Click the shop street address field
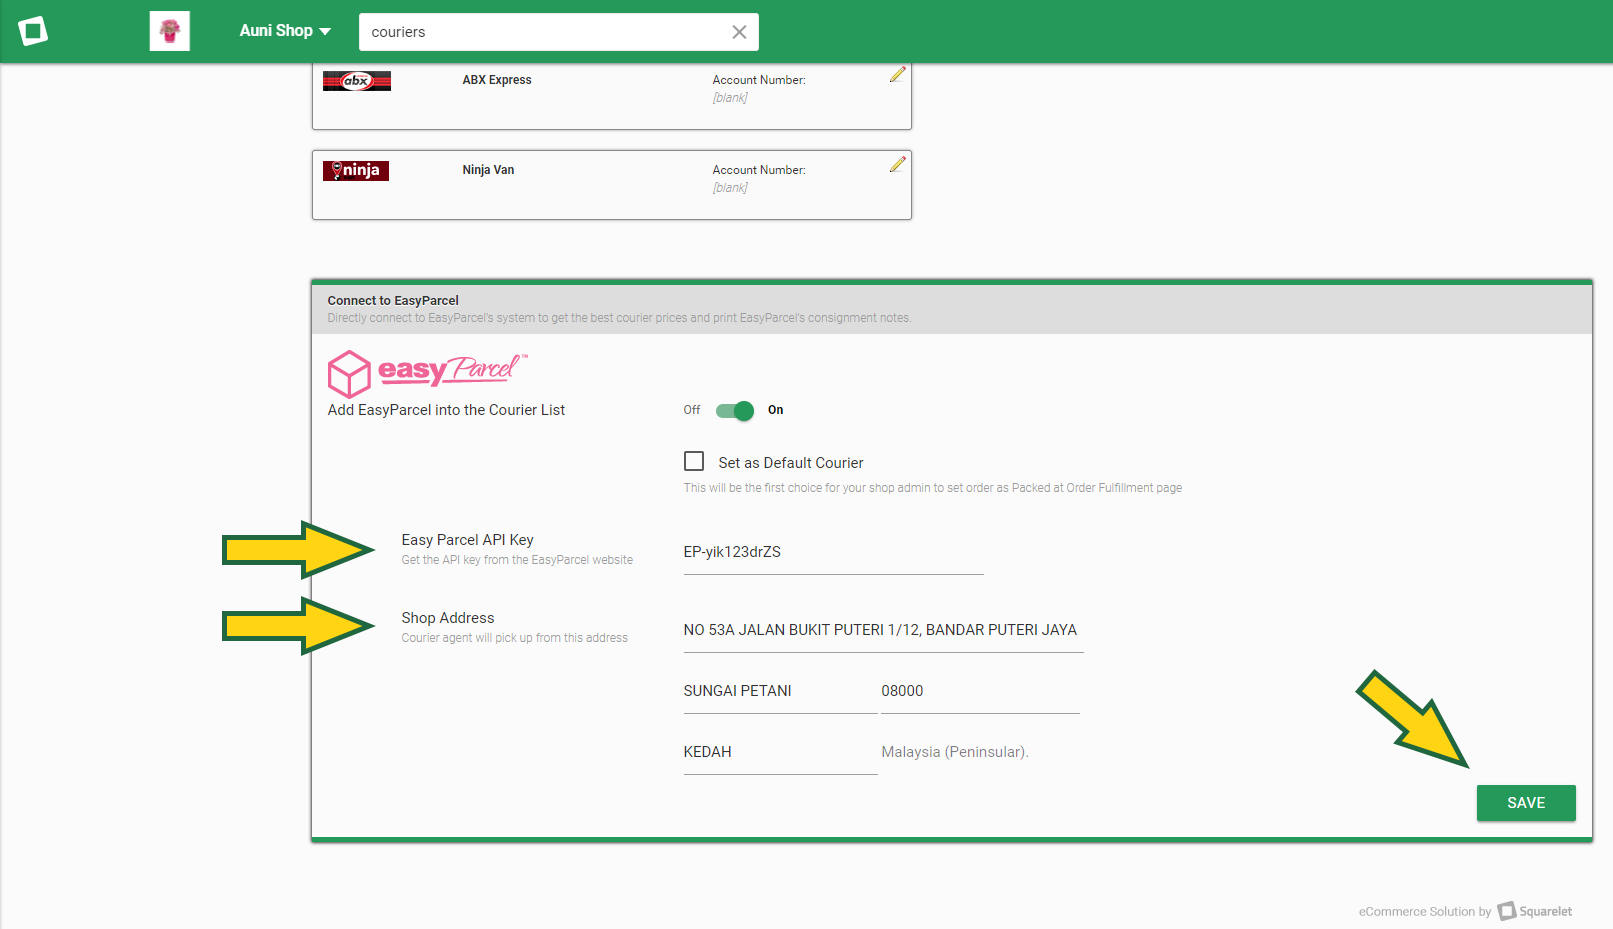The width and height of the screenshot is (1613, 929). tap(883, 630)
